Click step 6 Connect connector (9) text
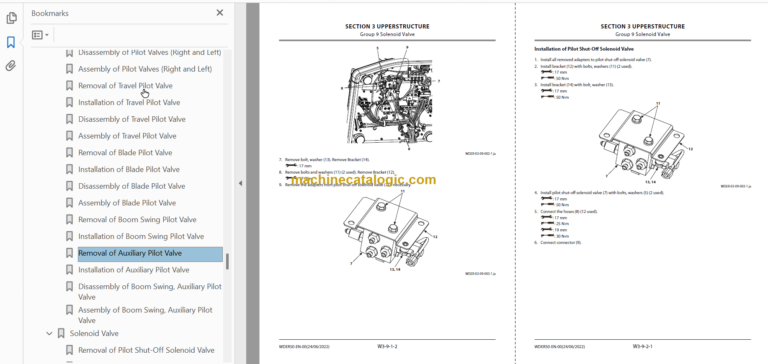 [558, 243]
